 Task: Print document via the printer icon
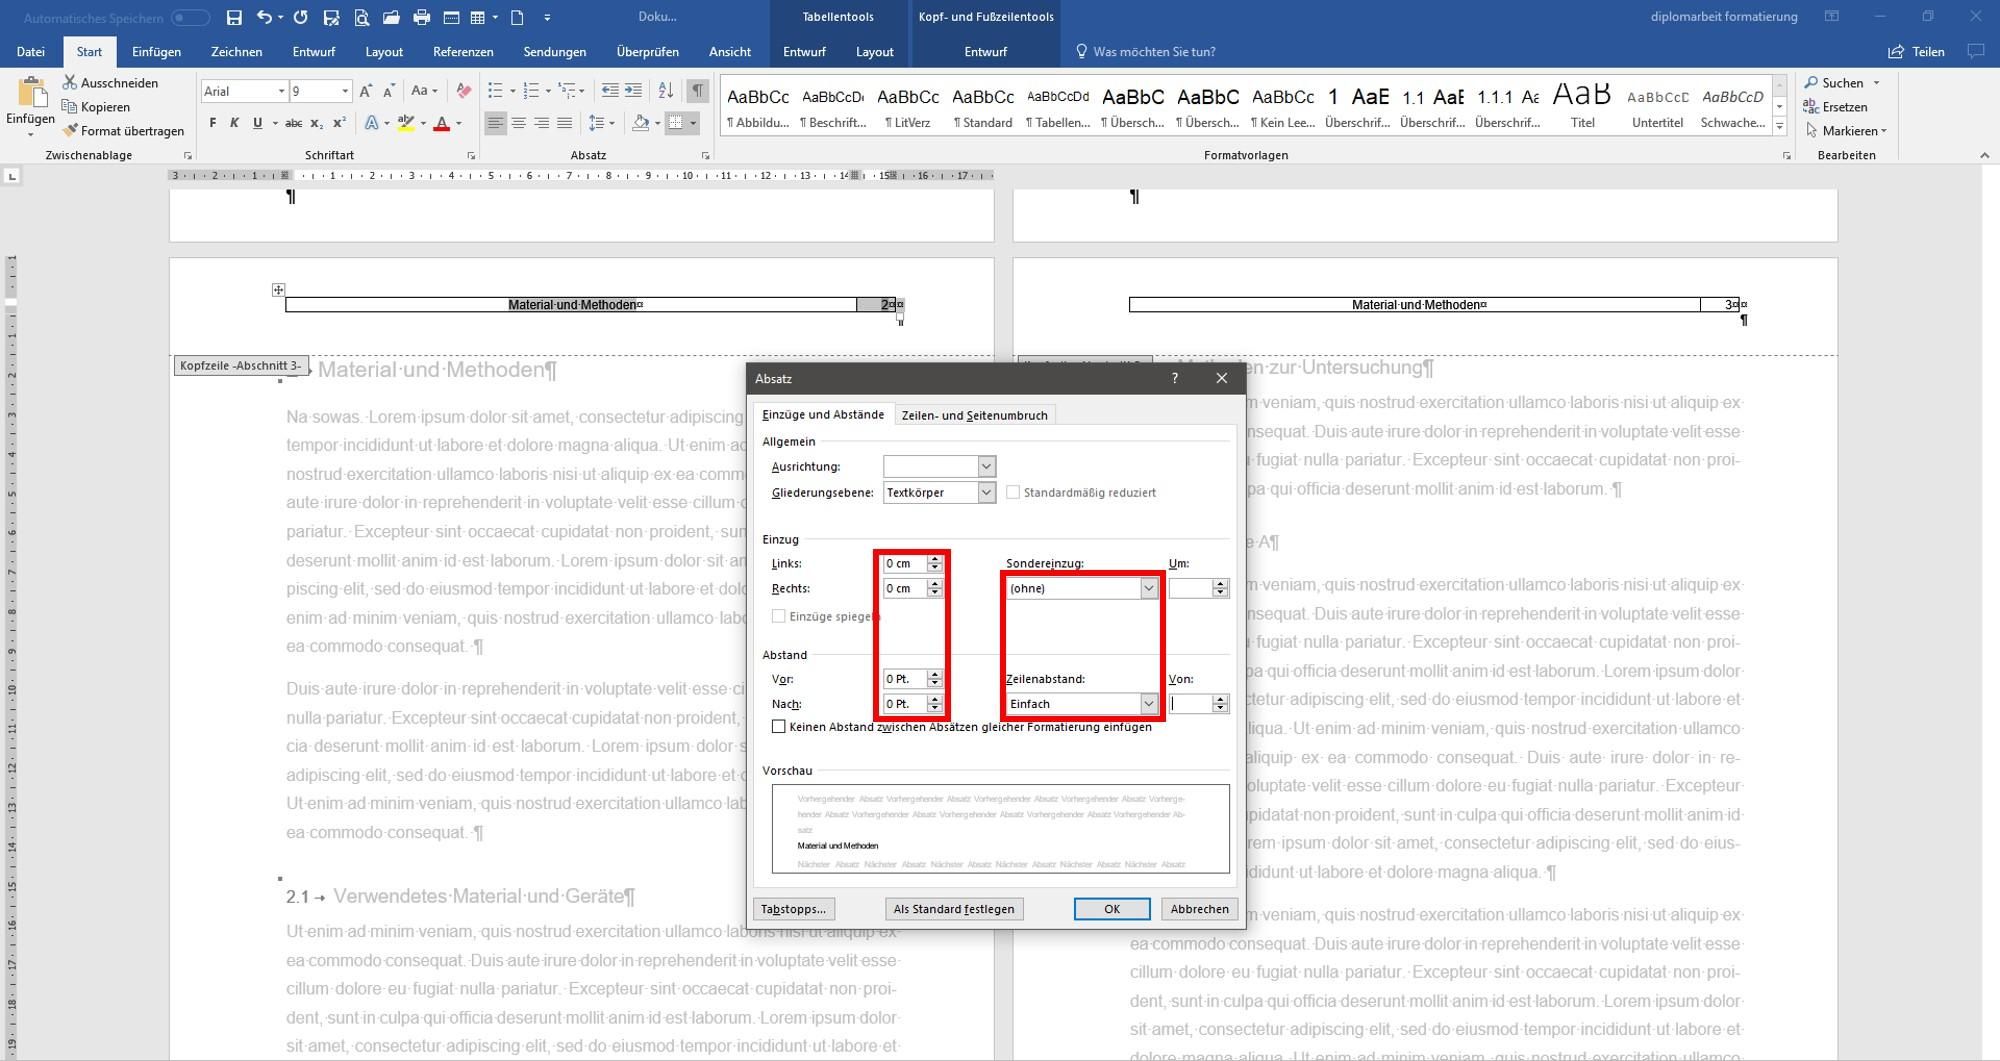click(x=421, y=17)
